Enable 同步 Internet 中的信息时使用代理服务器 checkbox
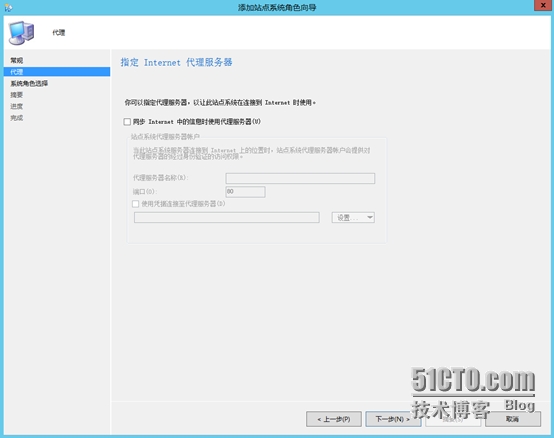 click(127, 122)
